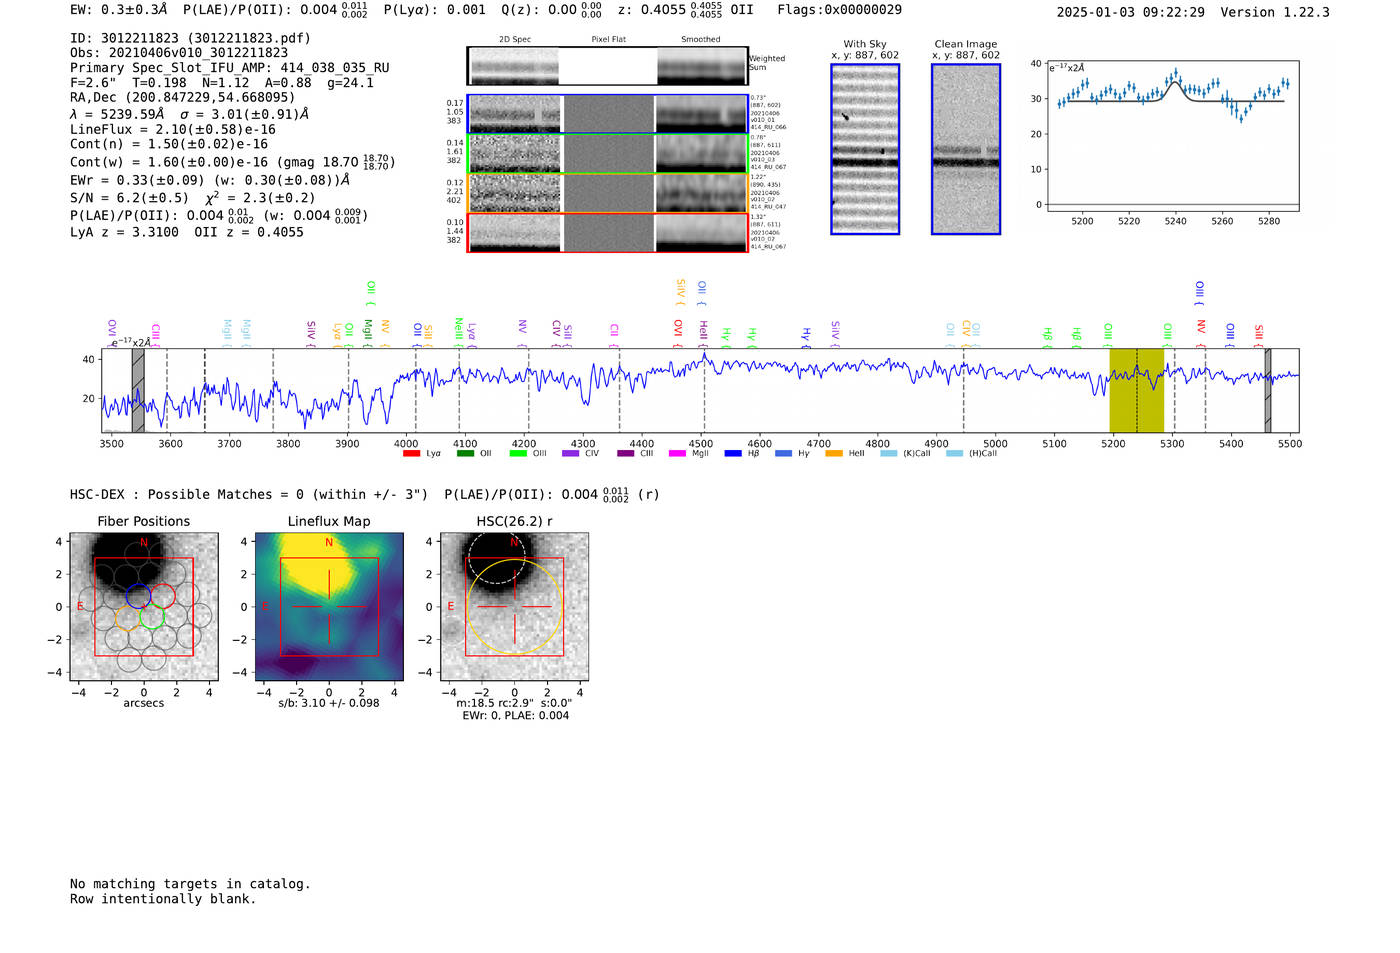Select the blue Hβ legend swatch
1400x953 pixels.
click(x=733, y=454)
